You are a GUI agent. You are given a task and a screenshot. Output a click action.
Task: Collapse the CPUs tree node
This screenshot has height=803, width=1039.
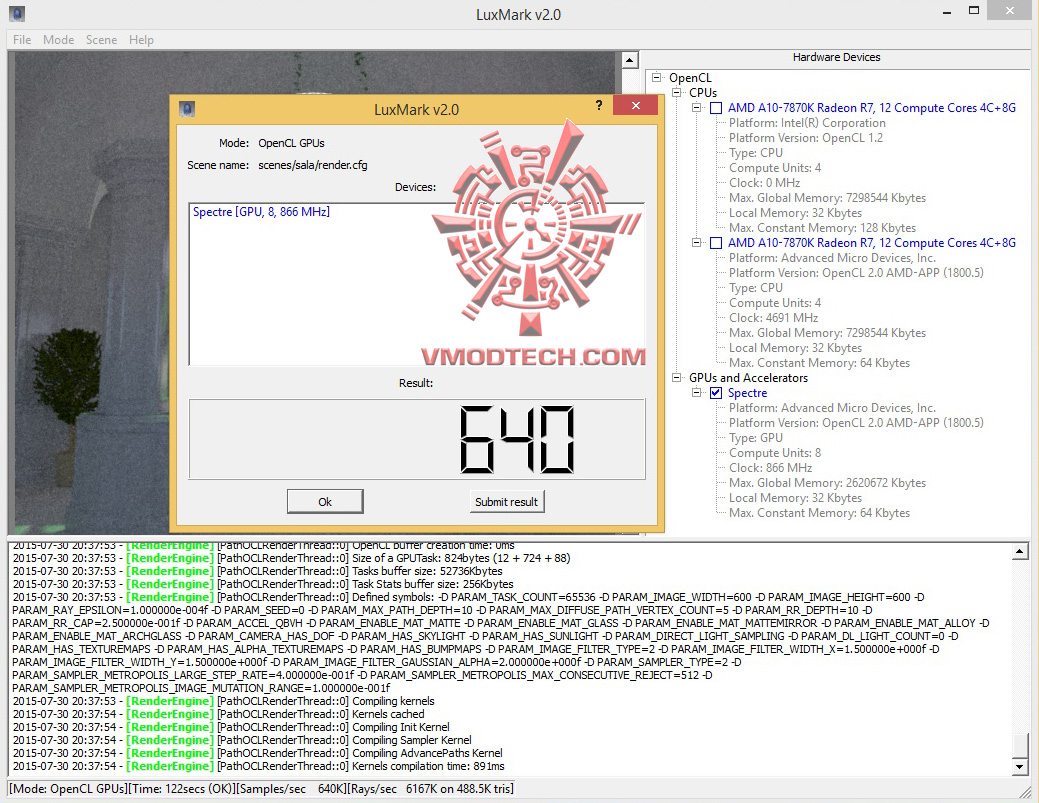pos(677,93)
